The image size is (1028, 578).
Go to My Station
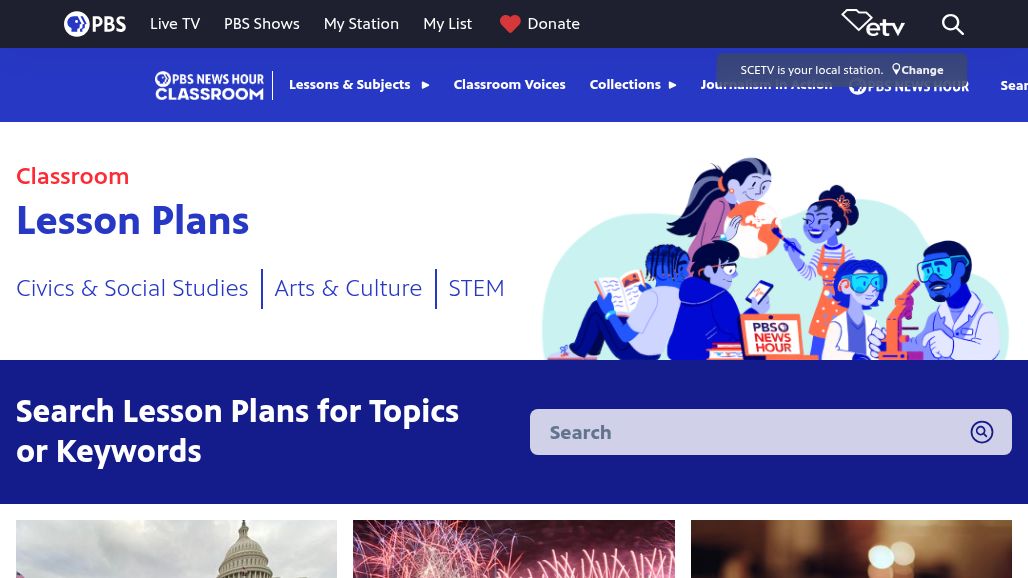361,24
